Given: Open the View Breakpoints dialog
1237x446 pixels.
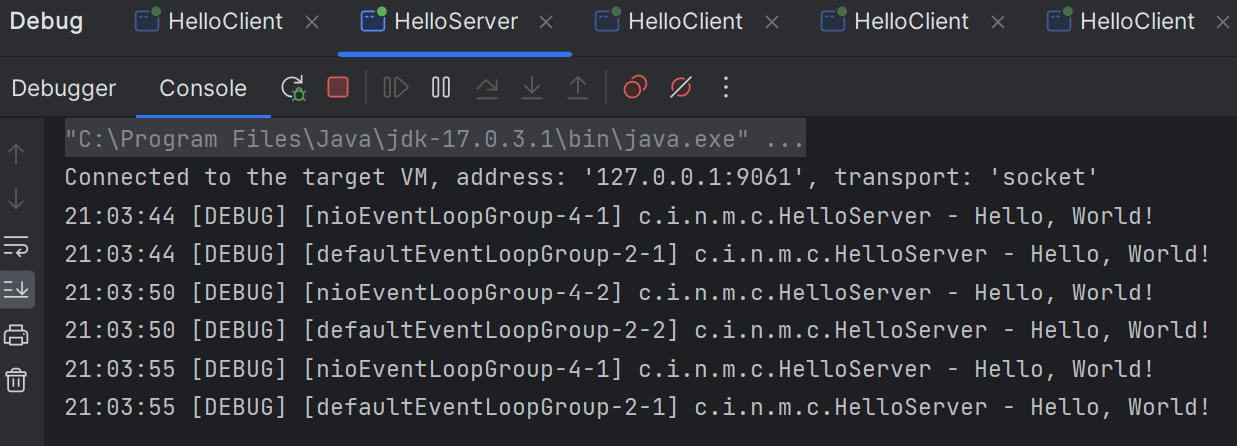Looking at the screenshot, I should [x=634, y=88].
